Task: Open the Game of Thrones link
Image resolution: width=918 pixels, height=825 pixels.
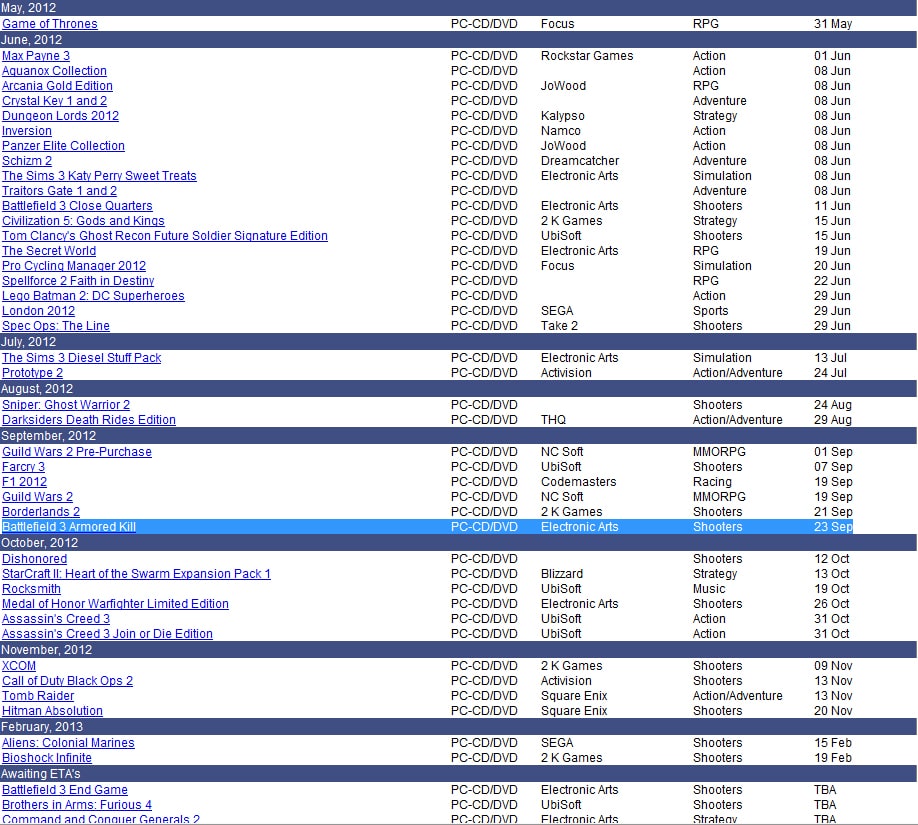Action: click(x=50, y=24)
